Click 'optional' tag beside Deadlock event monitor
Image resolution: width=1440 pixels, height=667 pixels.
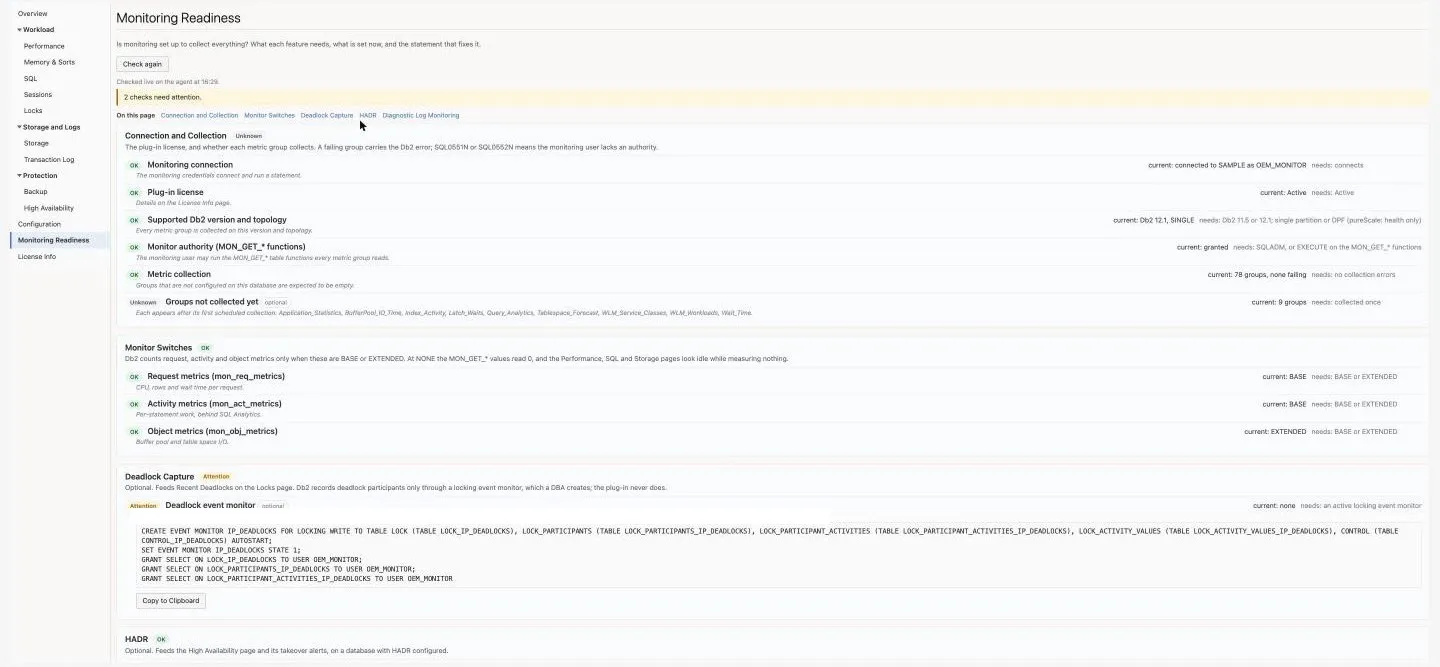[273, 506]
